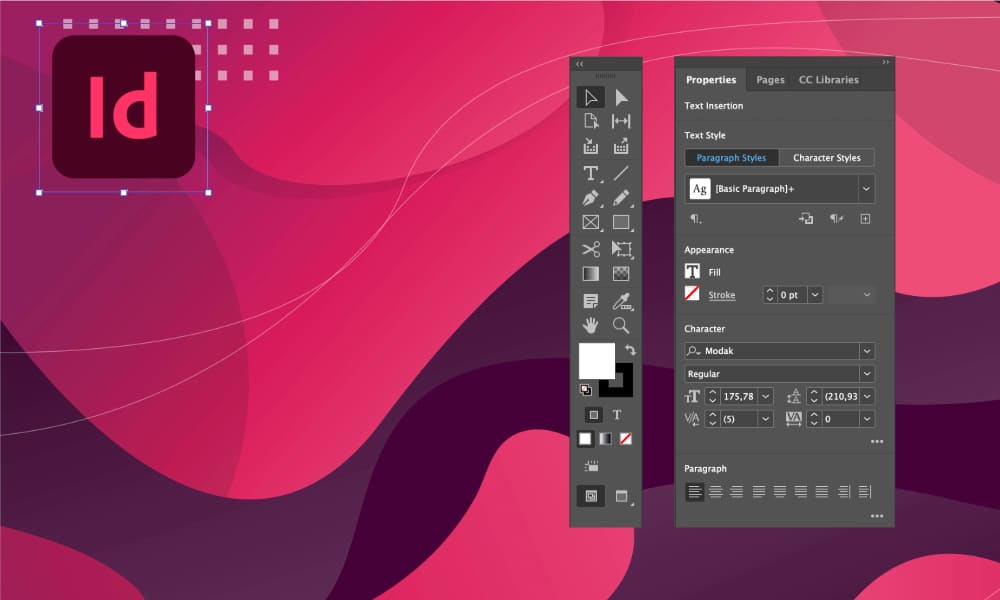Open the paragraph mark options icon
This screenshot has height=600, width=1000.
point(695,219)
